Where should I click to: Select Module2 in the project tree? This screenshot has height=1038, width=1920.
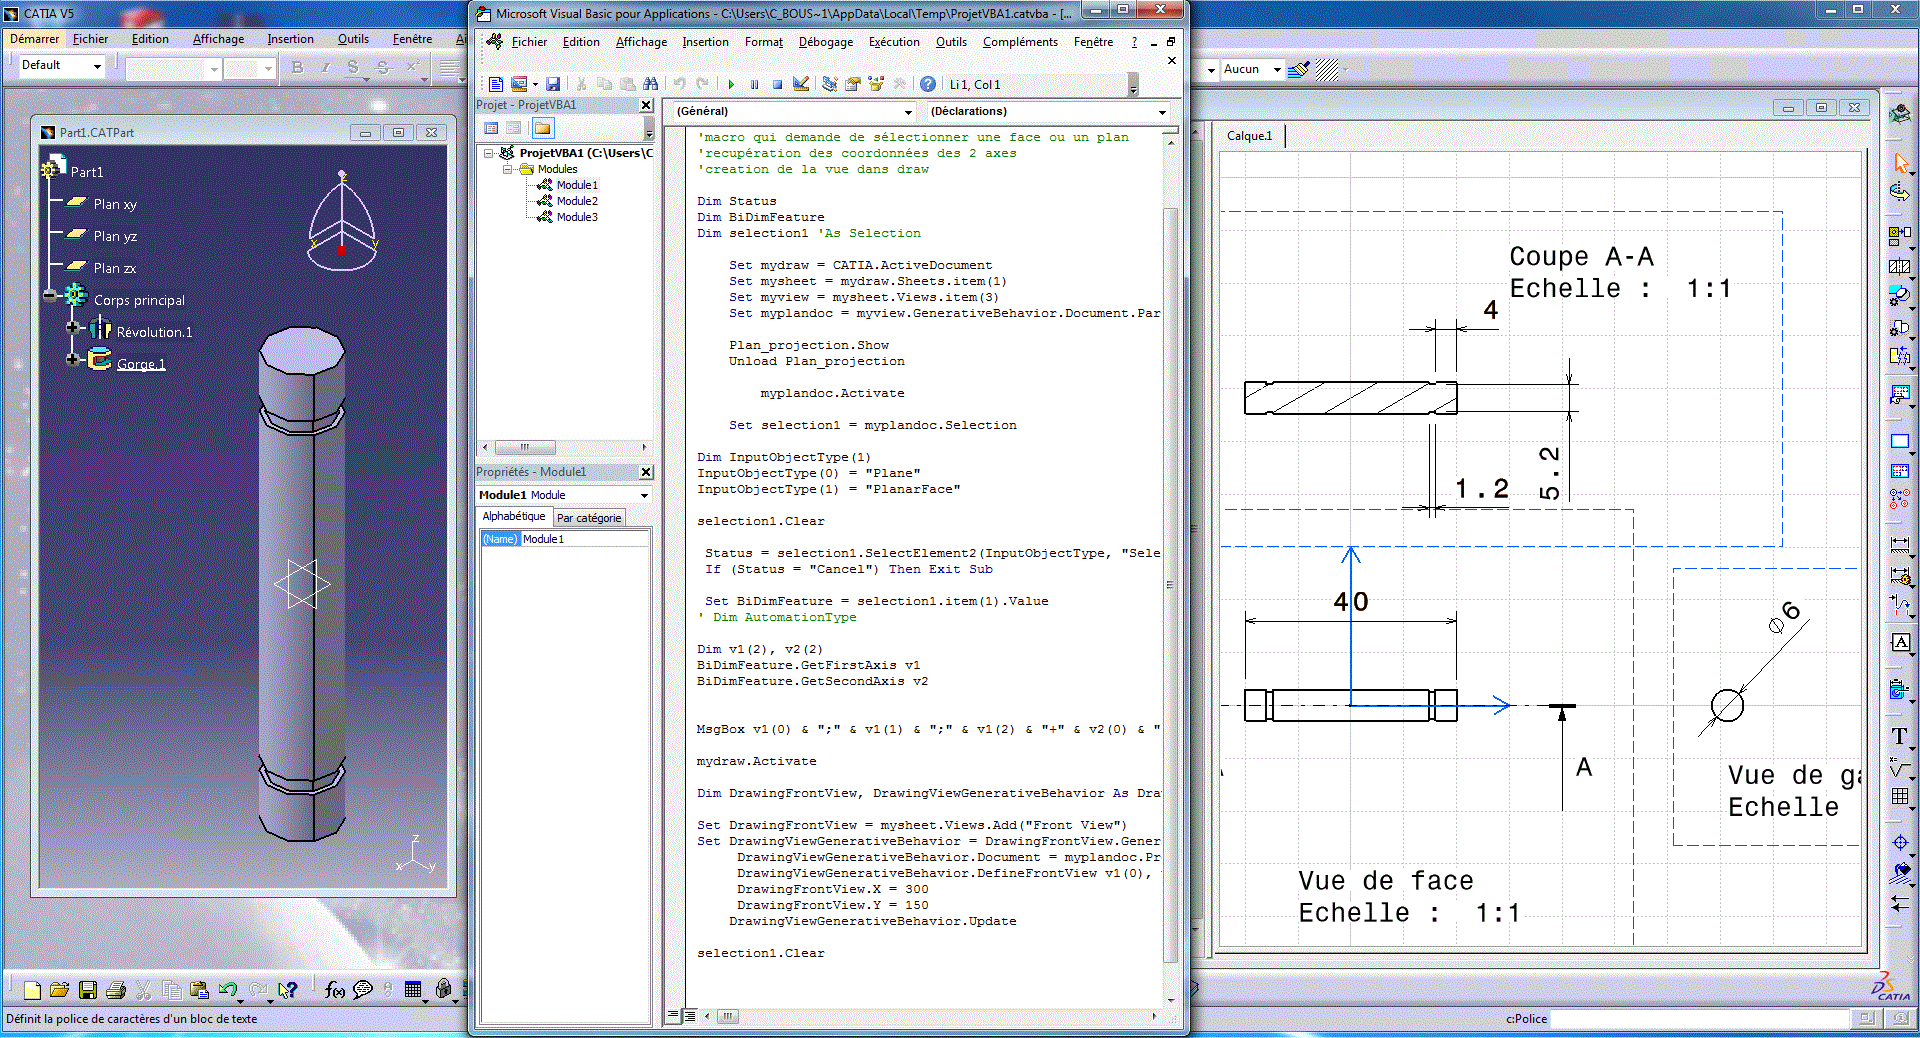tap(577, 201)
